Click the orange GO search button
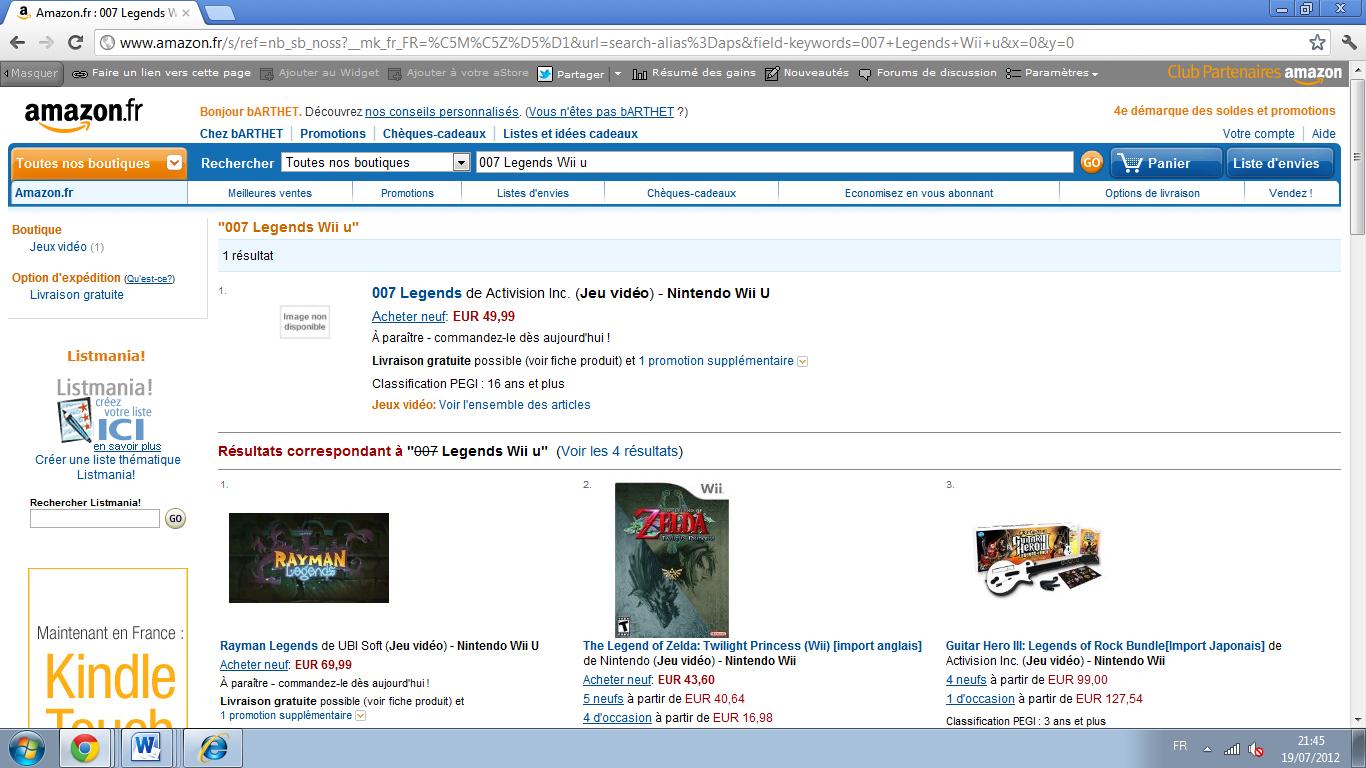 (x=1091, y=163)
